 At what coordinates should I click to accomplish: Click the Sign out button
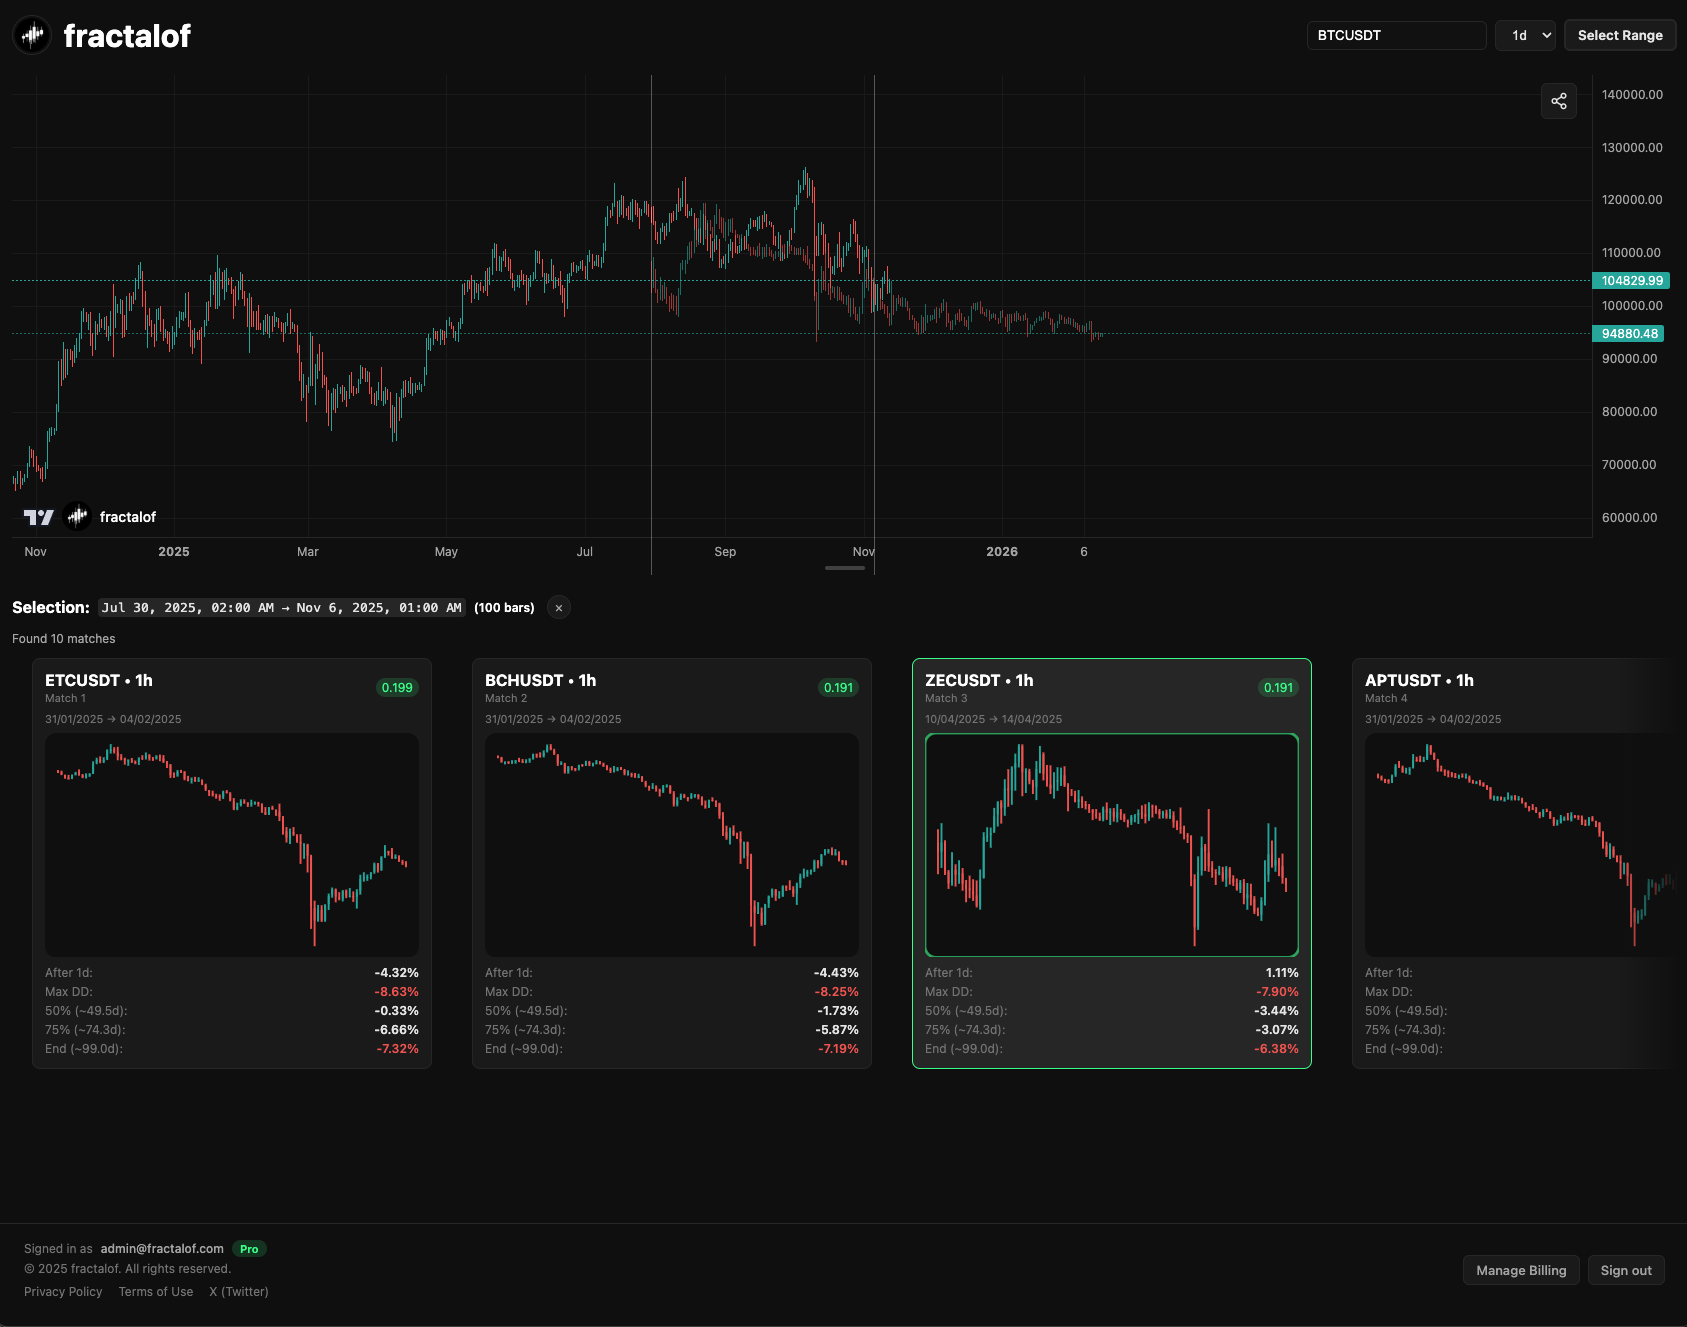[1626, 1270]
